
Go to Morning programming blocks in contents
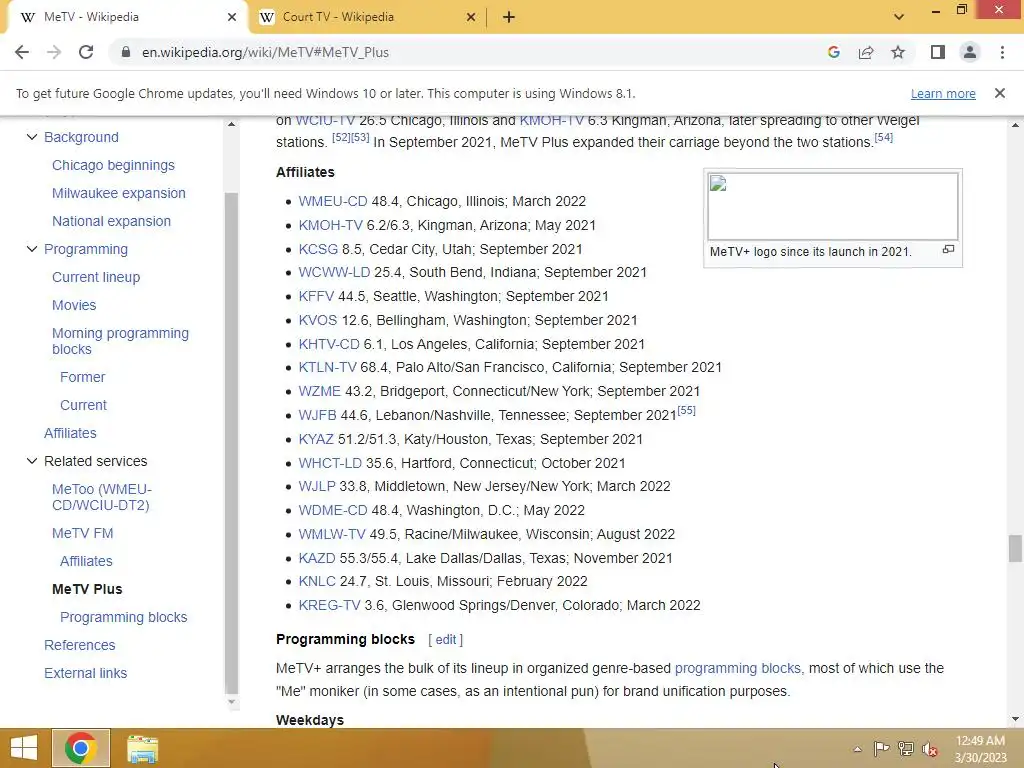pos(120,341)
